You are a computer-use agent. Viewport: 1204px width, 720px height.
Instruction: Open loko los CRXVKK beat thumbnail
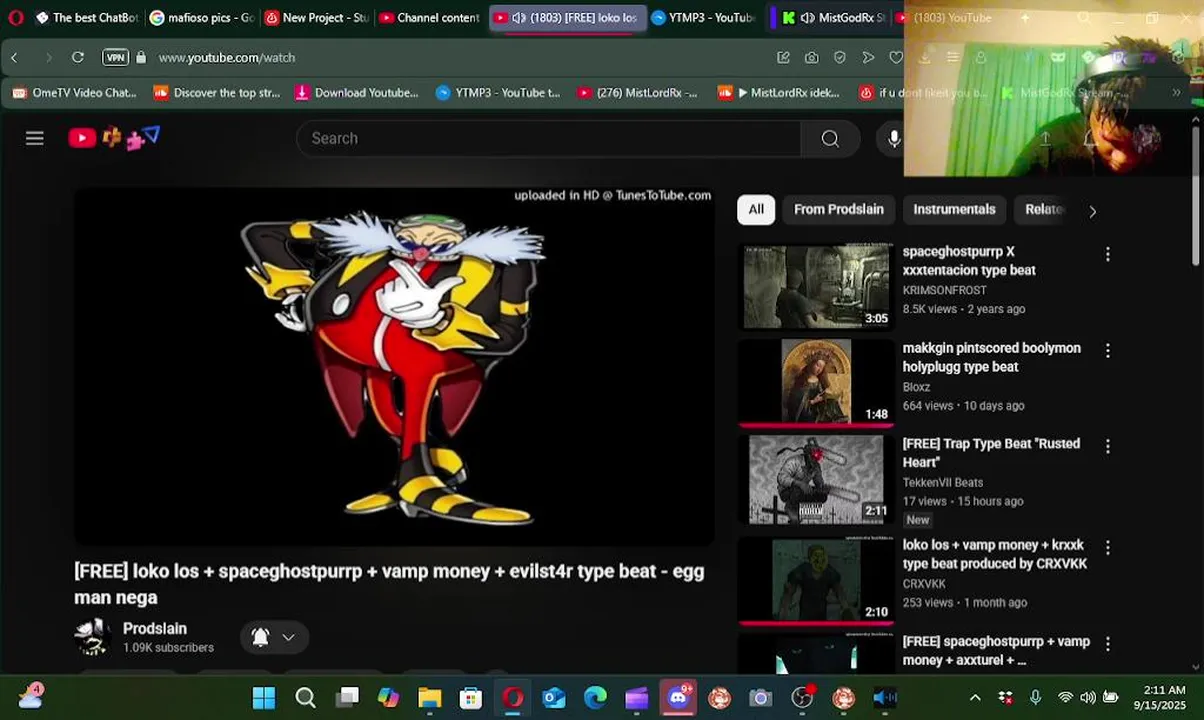816,580
